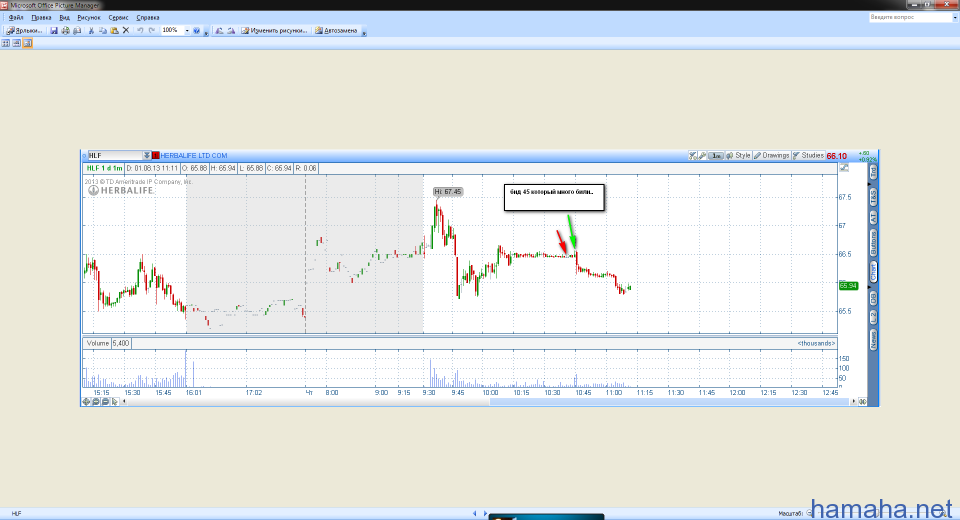Click small chart icon below Studies
The width and height of the screenshot is (960, 520).
pyautogui.click(x=844, y=168)
